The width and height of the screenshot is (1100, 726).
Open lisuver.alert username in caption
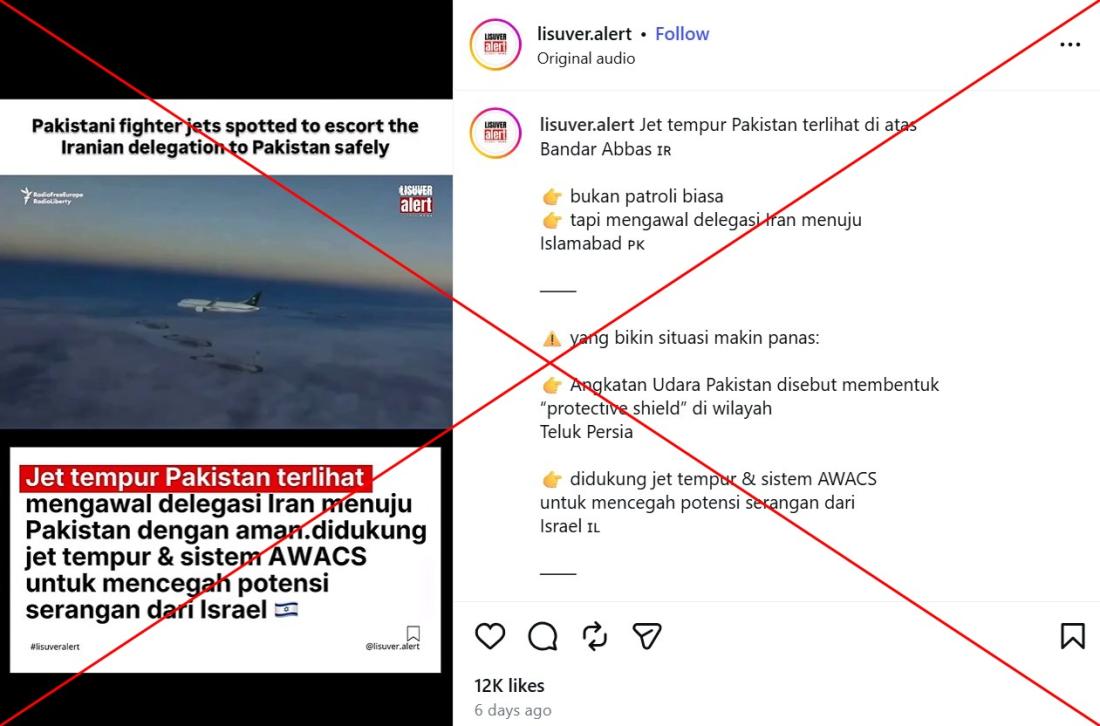point(587,125)
